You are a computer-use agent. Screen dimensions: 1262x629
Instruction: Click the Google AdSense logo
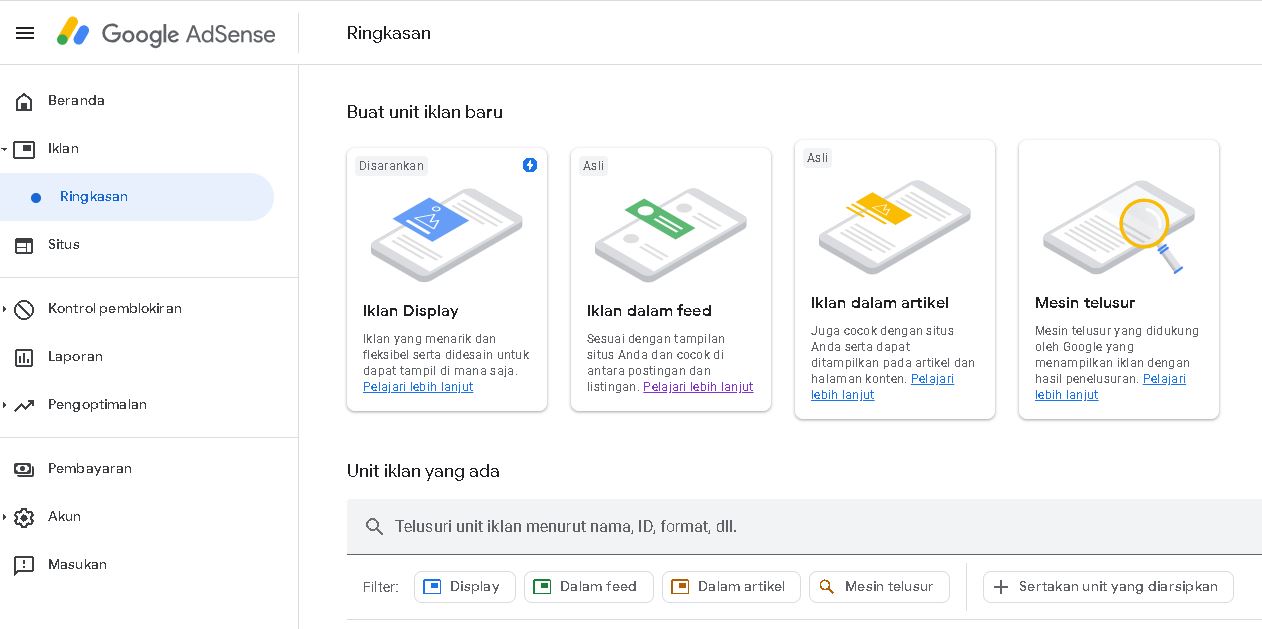point(165,33)
